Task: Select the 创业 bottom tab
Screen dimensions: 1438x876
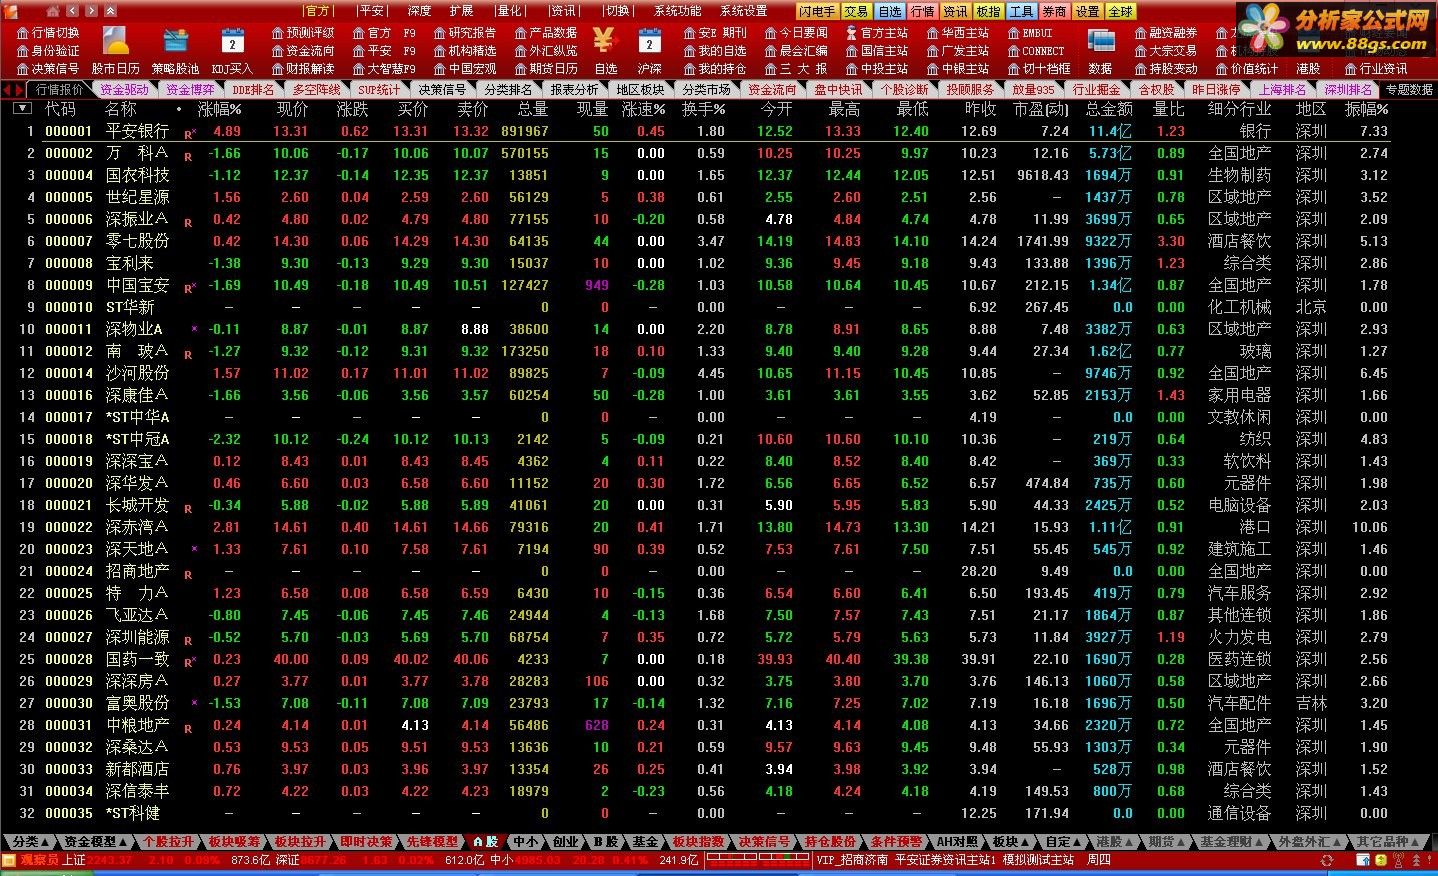Action: point(566,842)
